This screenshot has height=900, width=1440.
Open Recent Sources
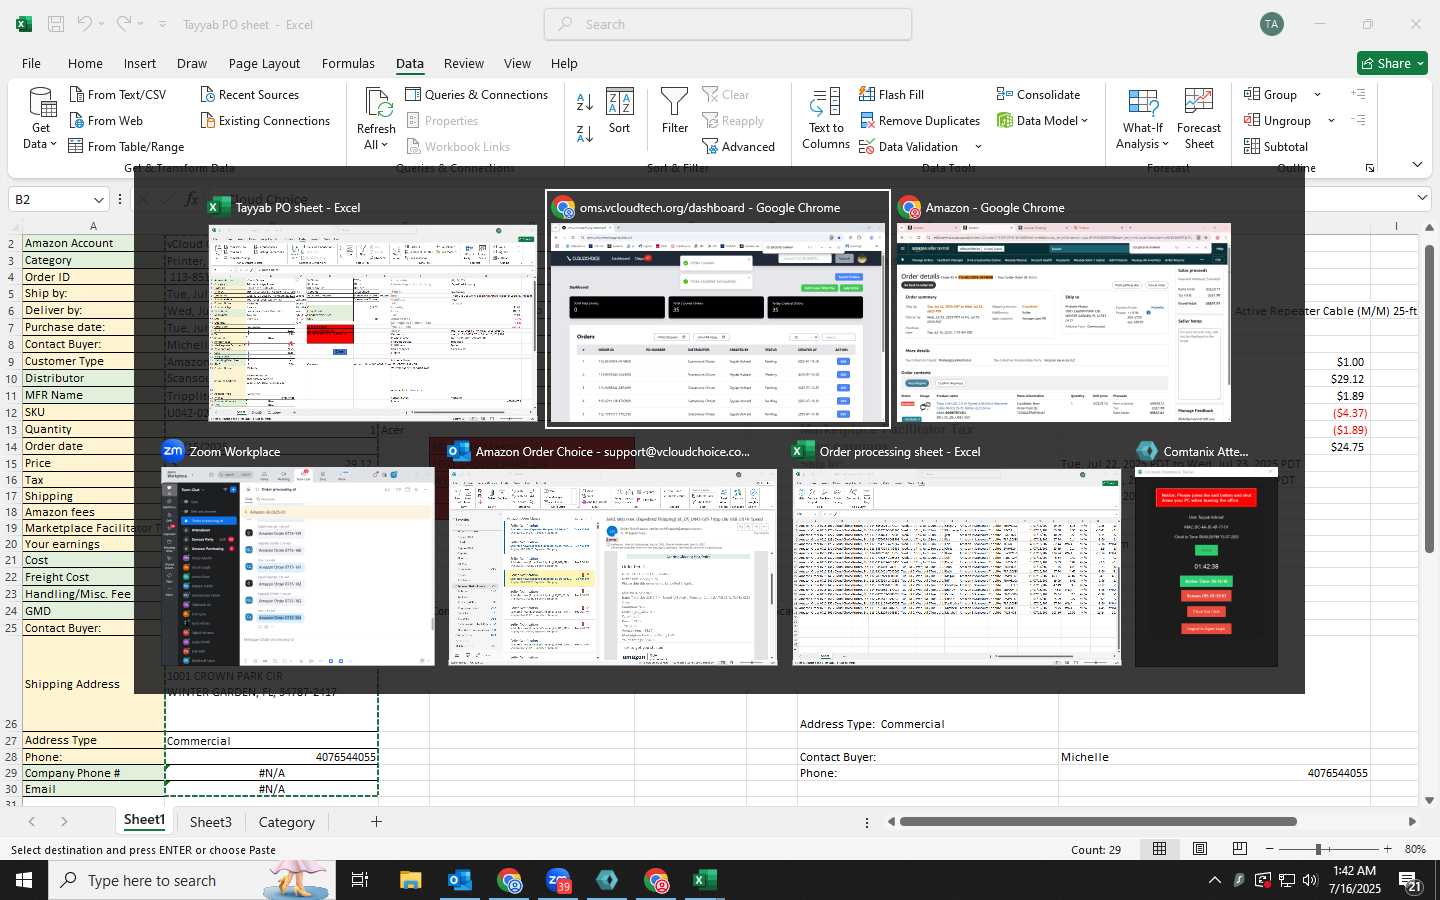[250, 94]
